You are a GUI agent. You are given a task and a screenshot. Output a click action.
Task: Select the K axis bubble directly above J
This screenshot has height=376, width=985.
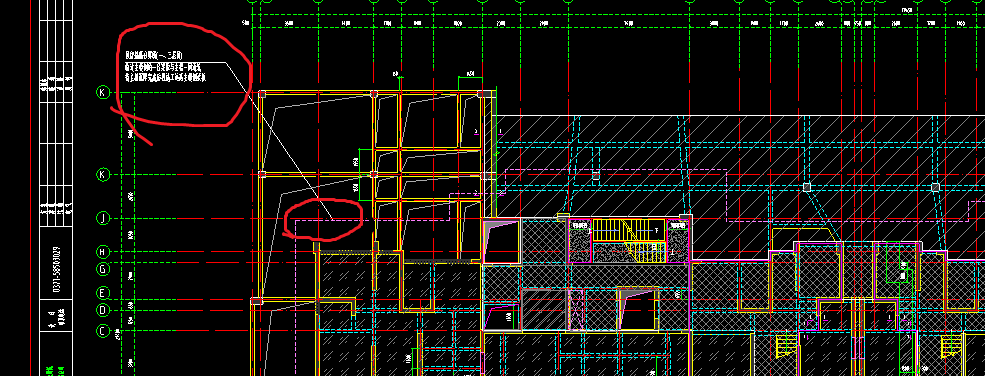(x=103, y=174)
